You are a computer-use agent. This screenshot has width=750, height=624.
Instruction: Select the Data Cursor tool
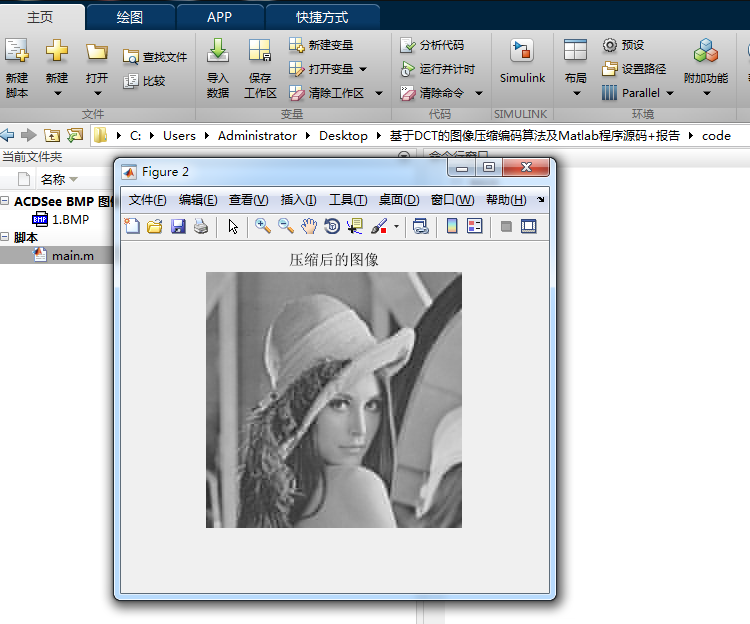(x=355, y=226)
